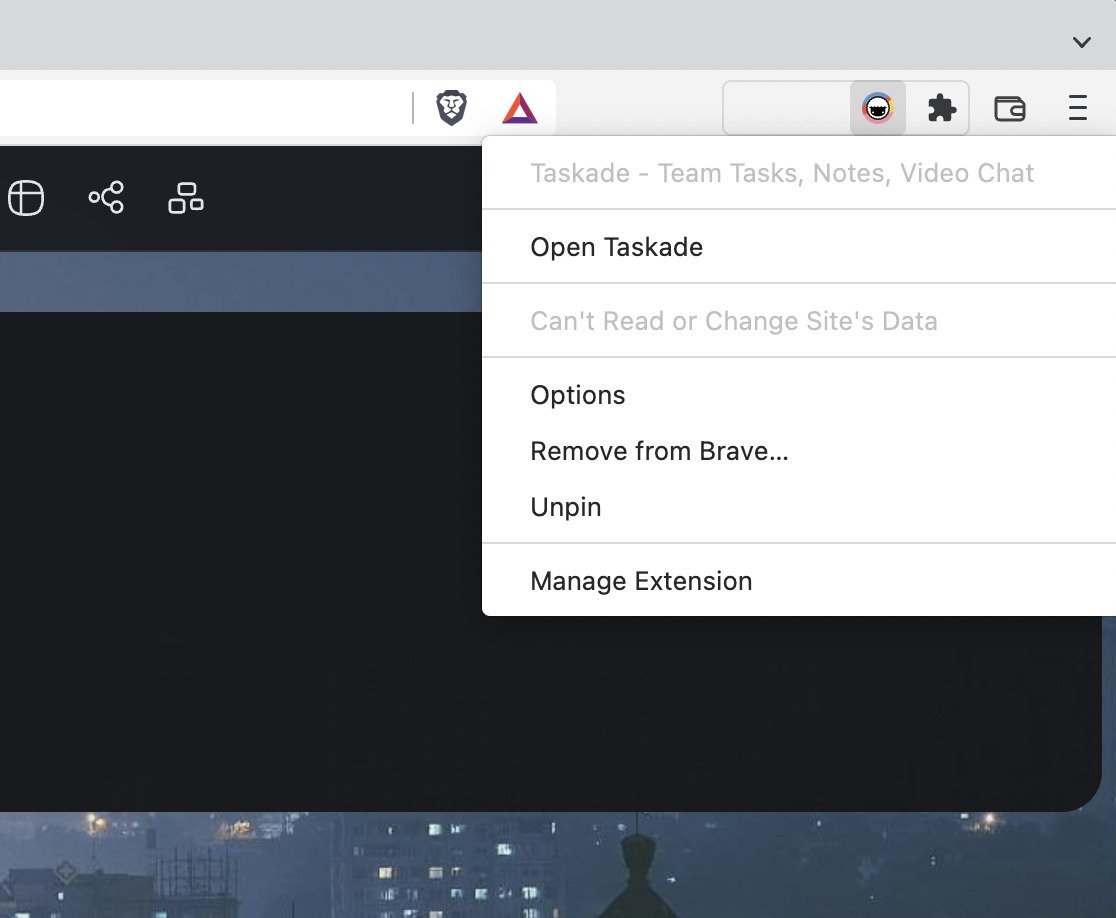Open Manage Extension from the menu
This screenshot has width=1116, height=918.
coord(641,581)
